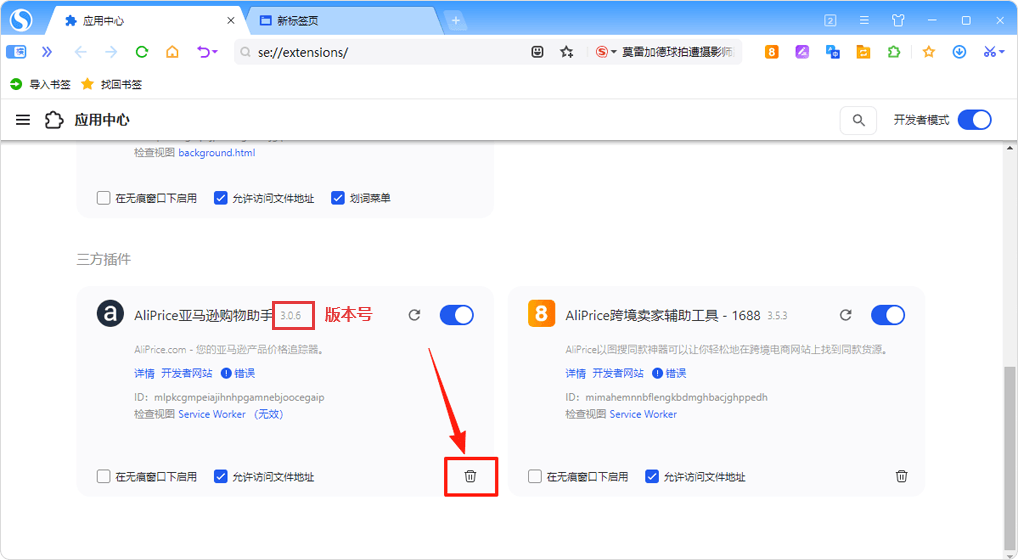Bookmark this page with the star icon
The image size is (1018, 560).
tap(567, 52)
